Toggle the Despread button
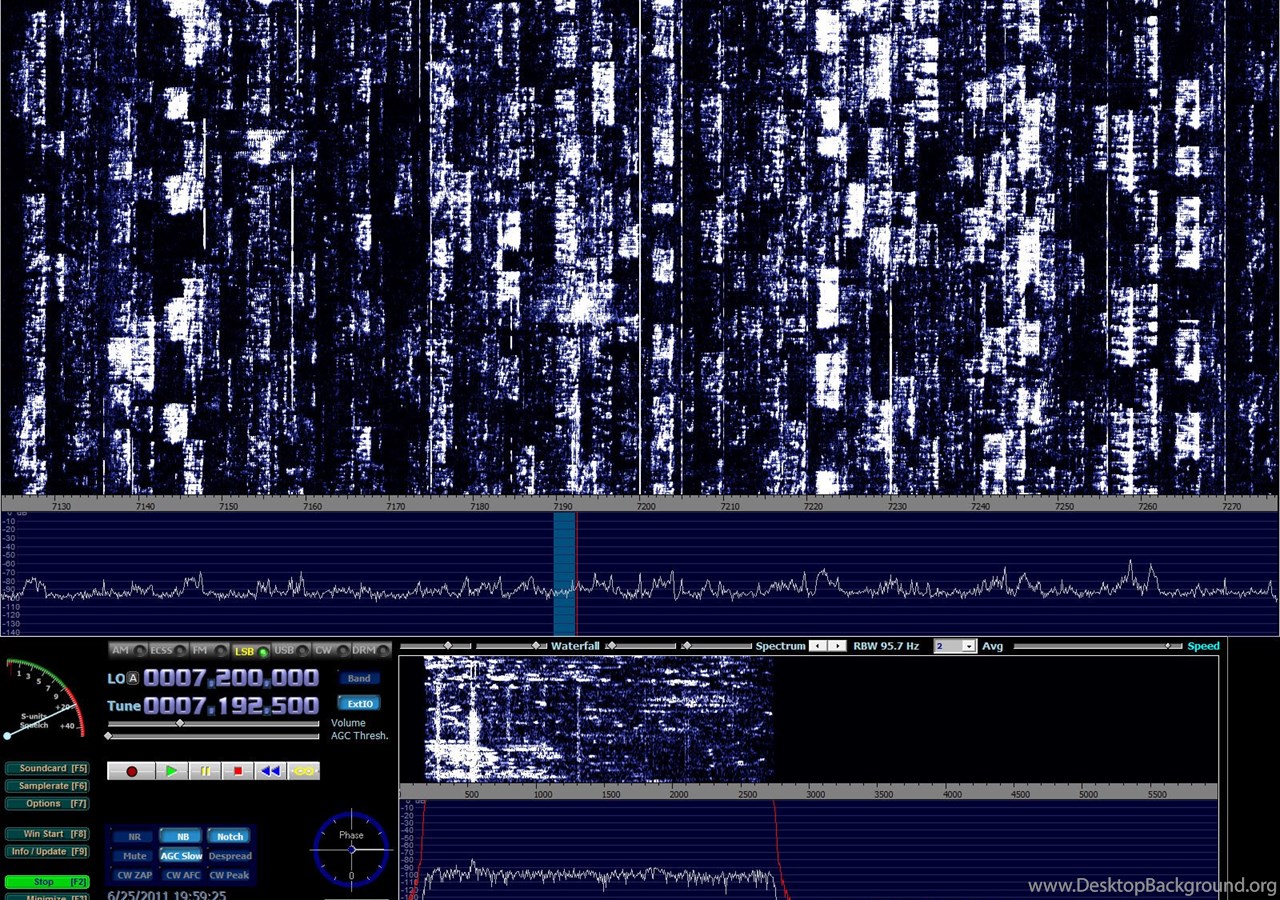The width and height of the screenshot is (1280, 900). 230,856
